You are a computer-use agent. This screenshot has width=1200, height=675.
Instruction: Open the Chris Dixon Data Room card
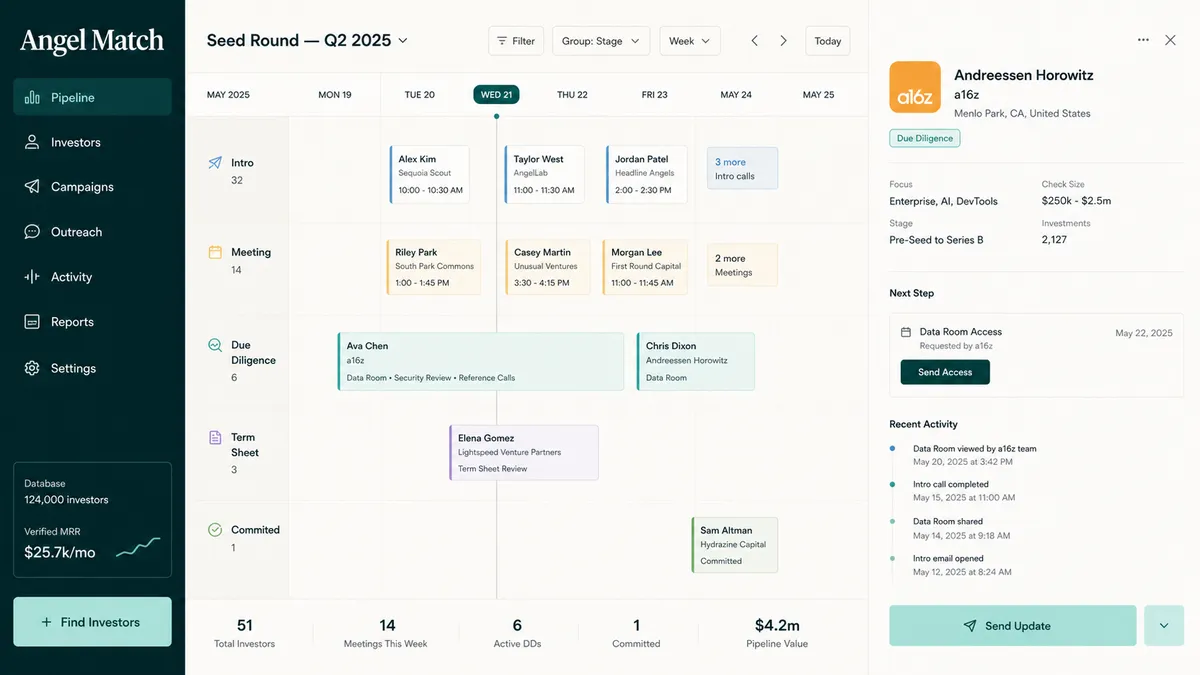coord(696,362)
